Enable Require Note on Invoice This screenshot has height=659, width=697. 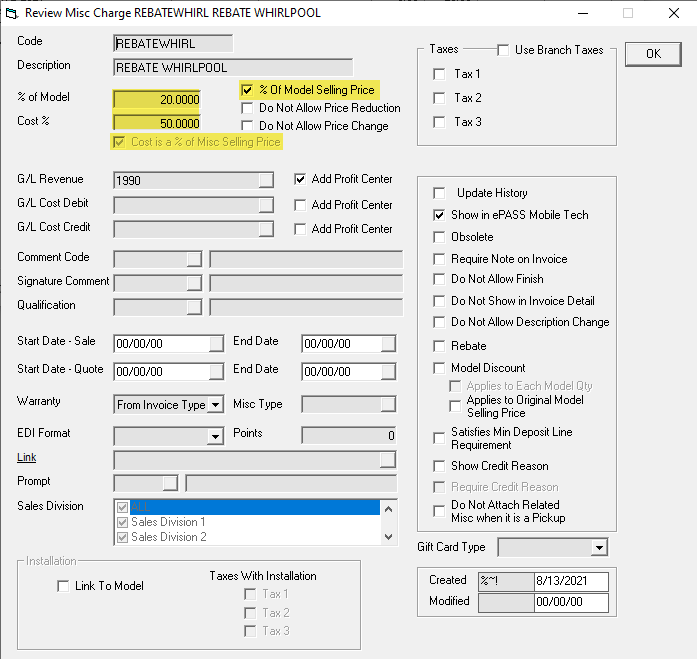click(x=439, y=259)
